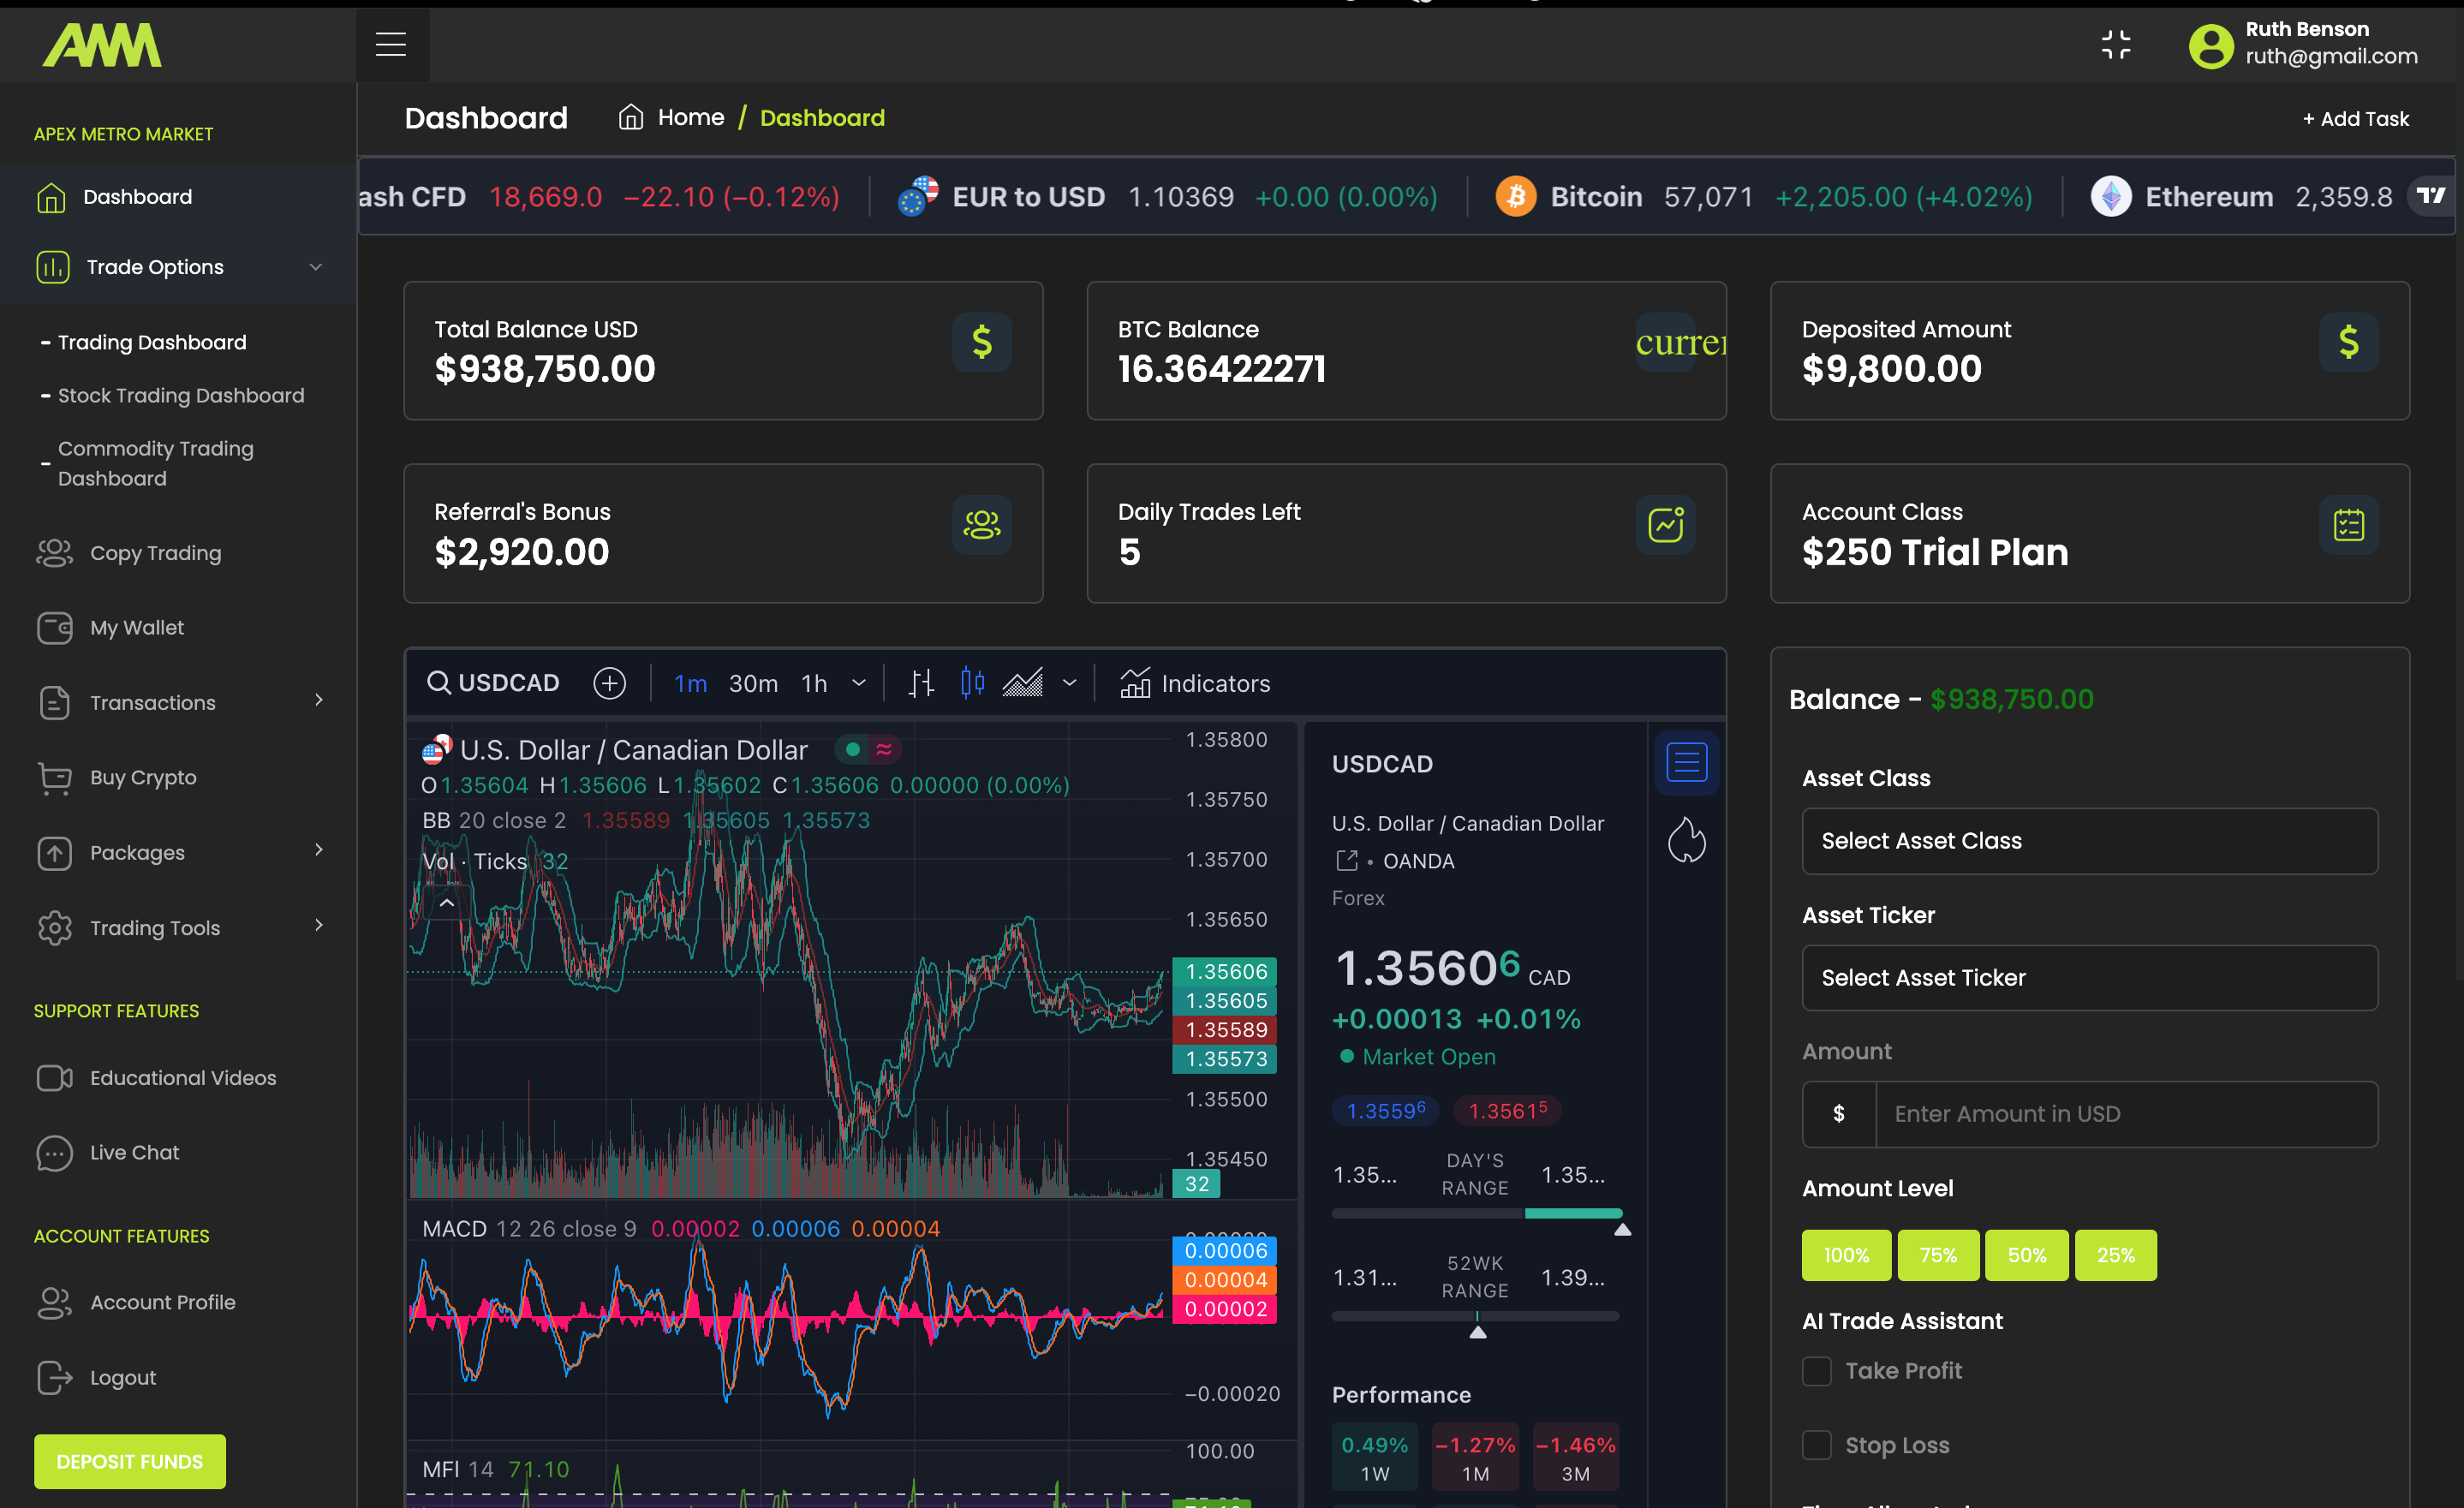Viewport: 2464px width, 1508px height.
Task: Click the Enter Amount in USD field
Action: pos(2126,1114)
